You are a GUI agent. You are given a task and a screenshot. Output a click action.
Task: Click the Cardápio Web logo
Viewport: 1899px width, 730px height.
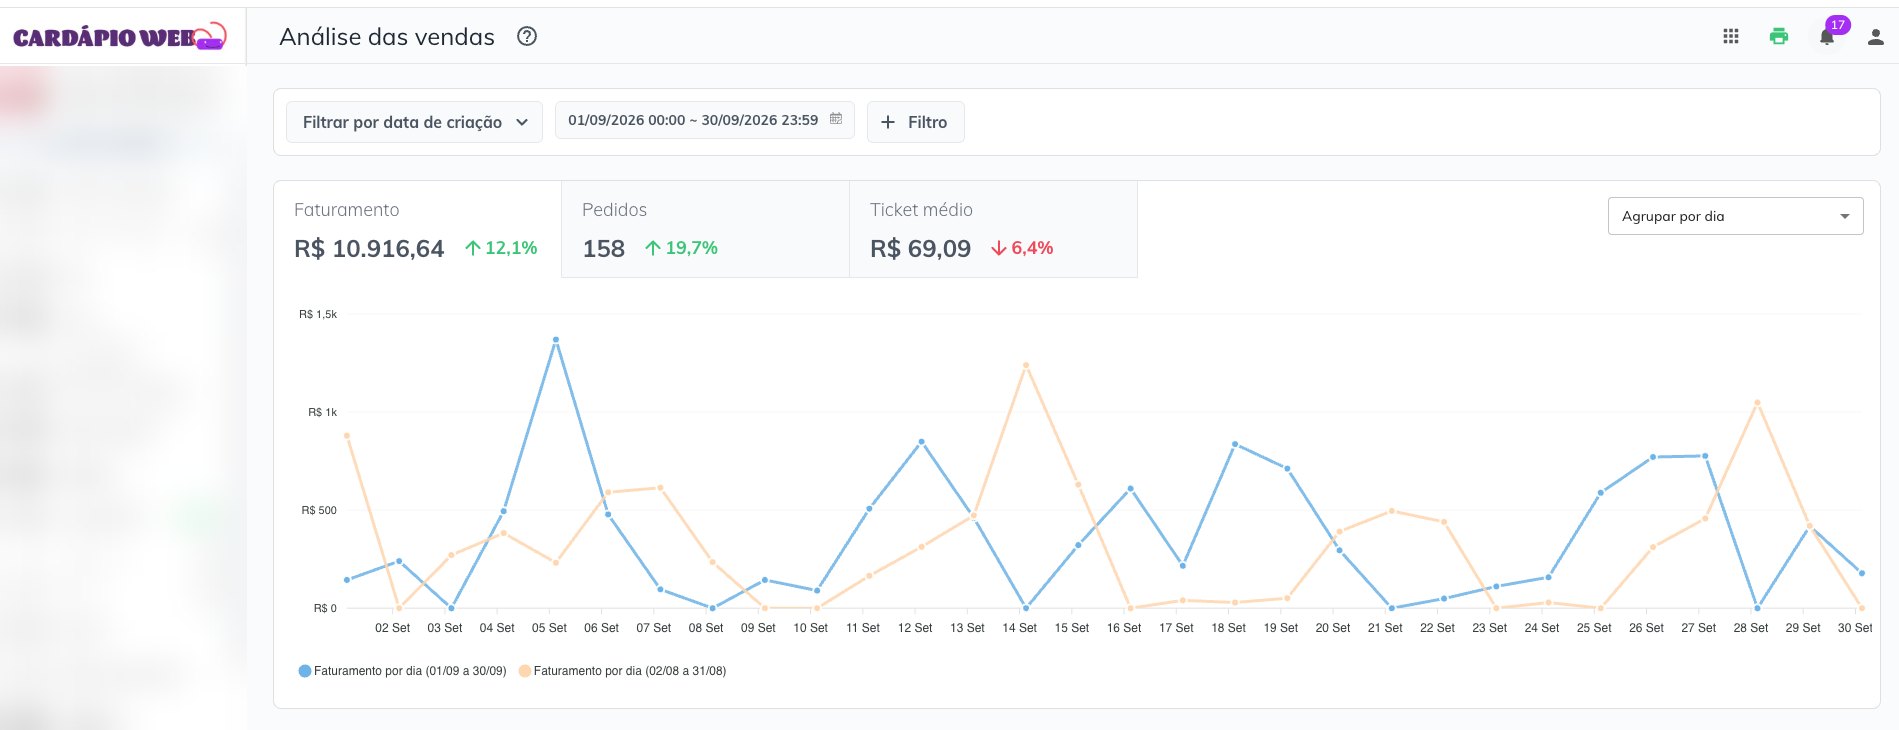(x=120, y=37)
